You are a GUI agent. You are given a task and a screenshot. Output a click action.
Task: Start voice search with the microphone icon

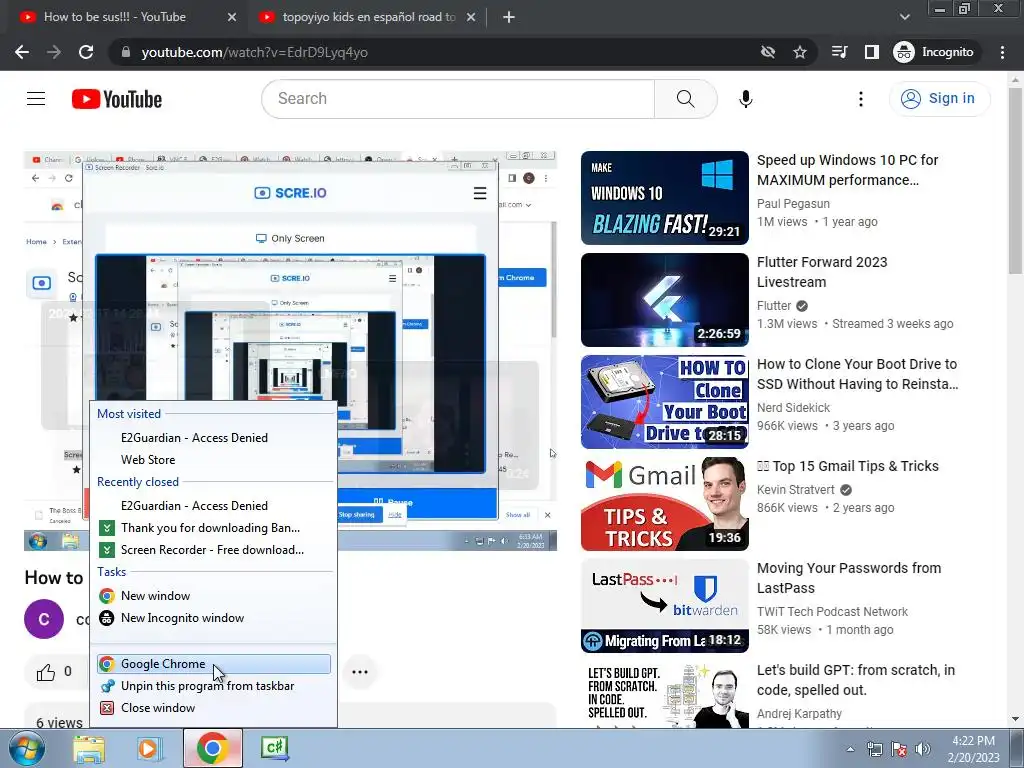745,99
